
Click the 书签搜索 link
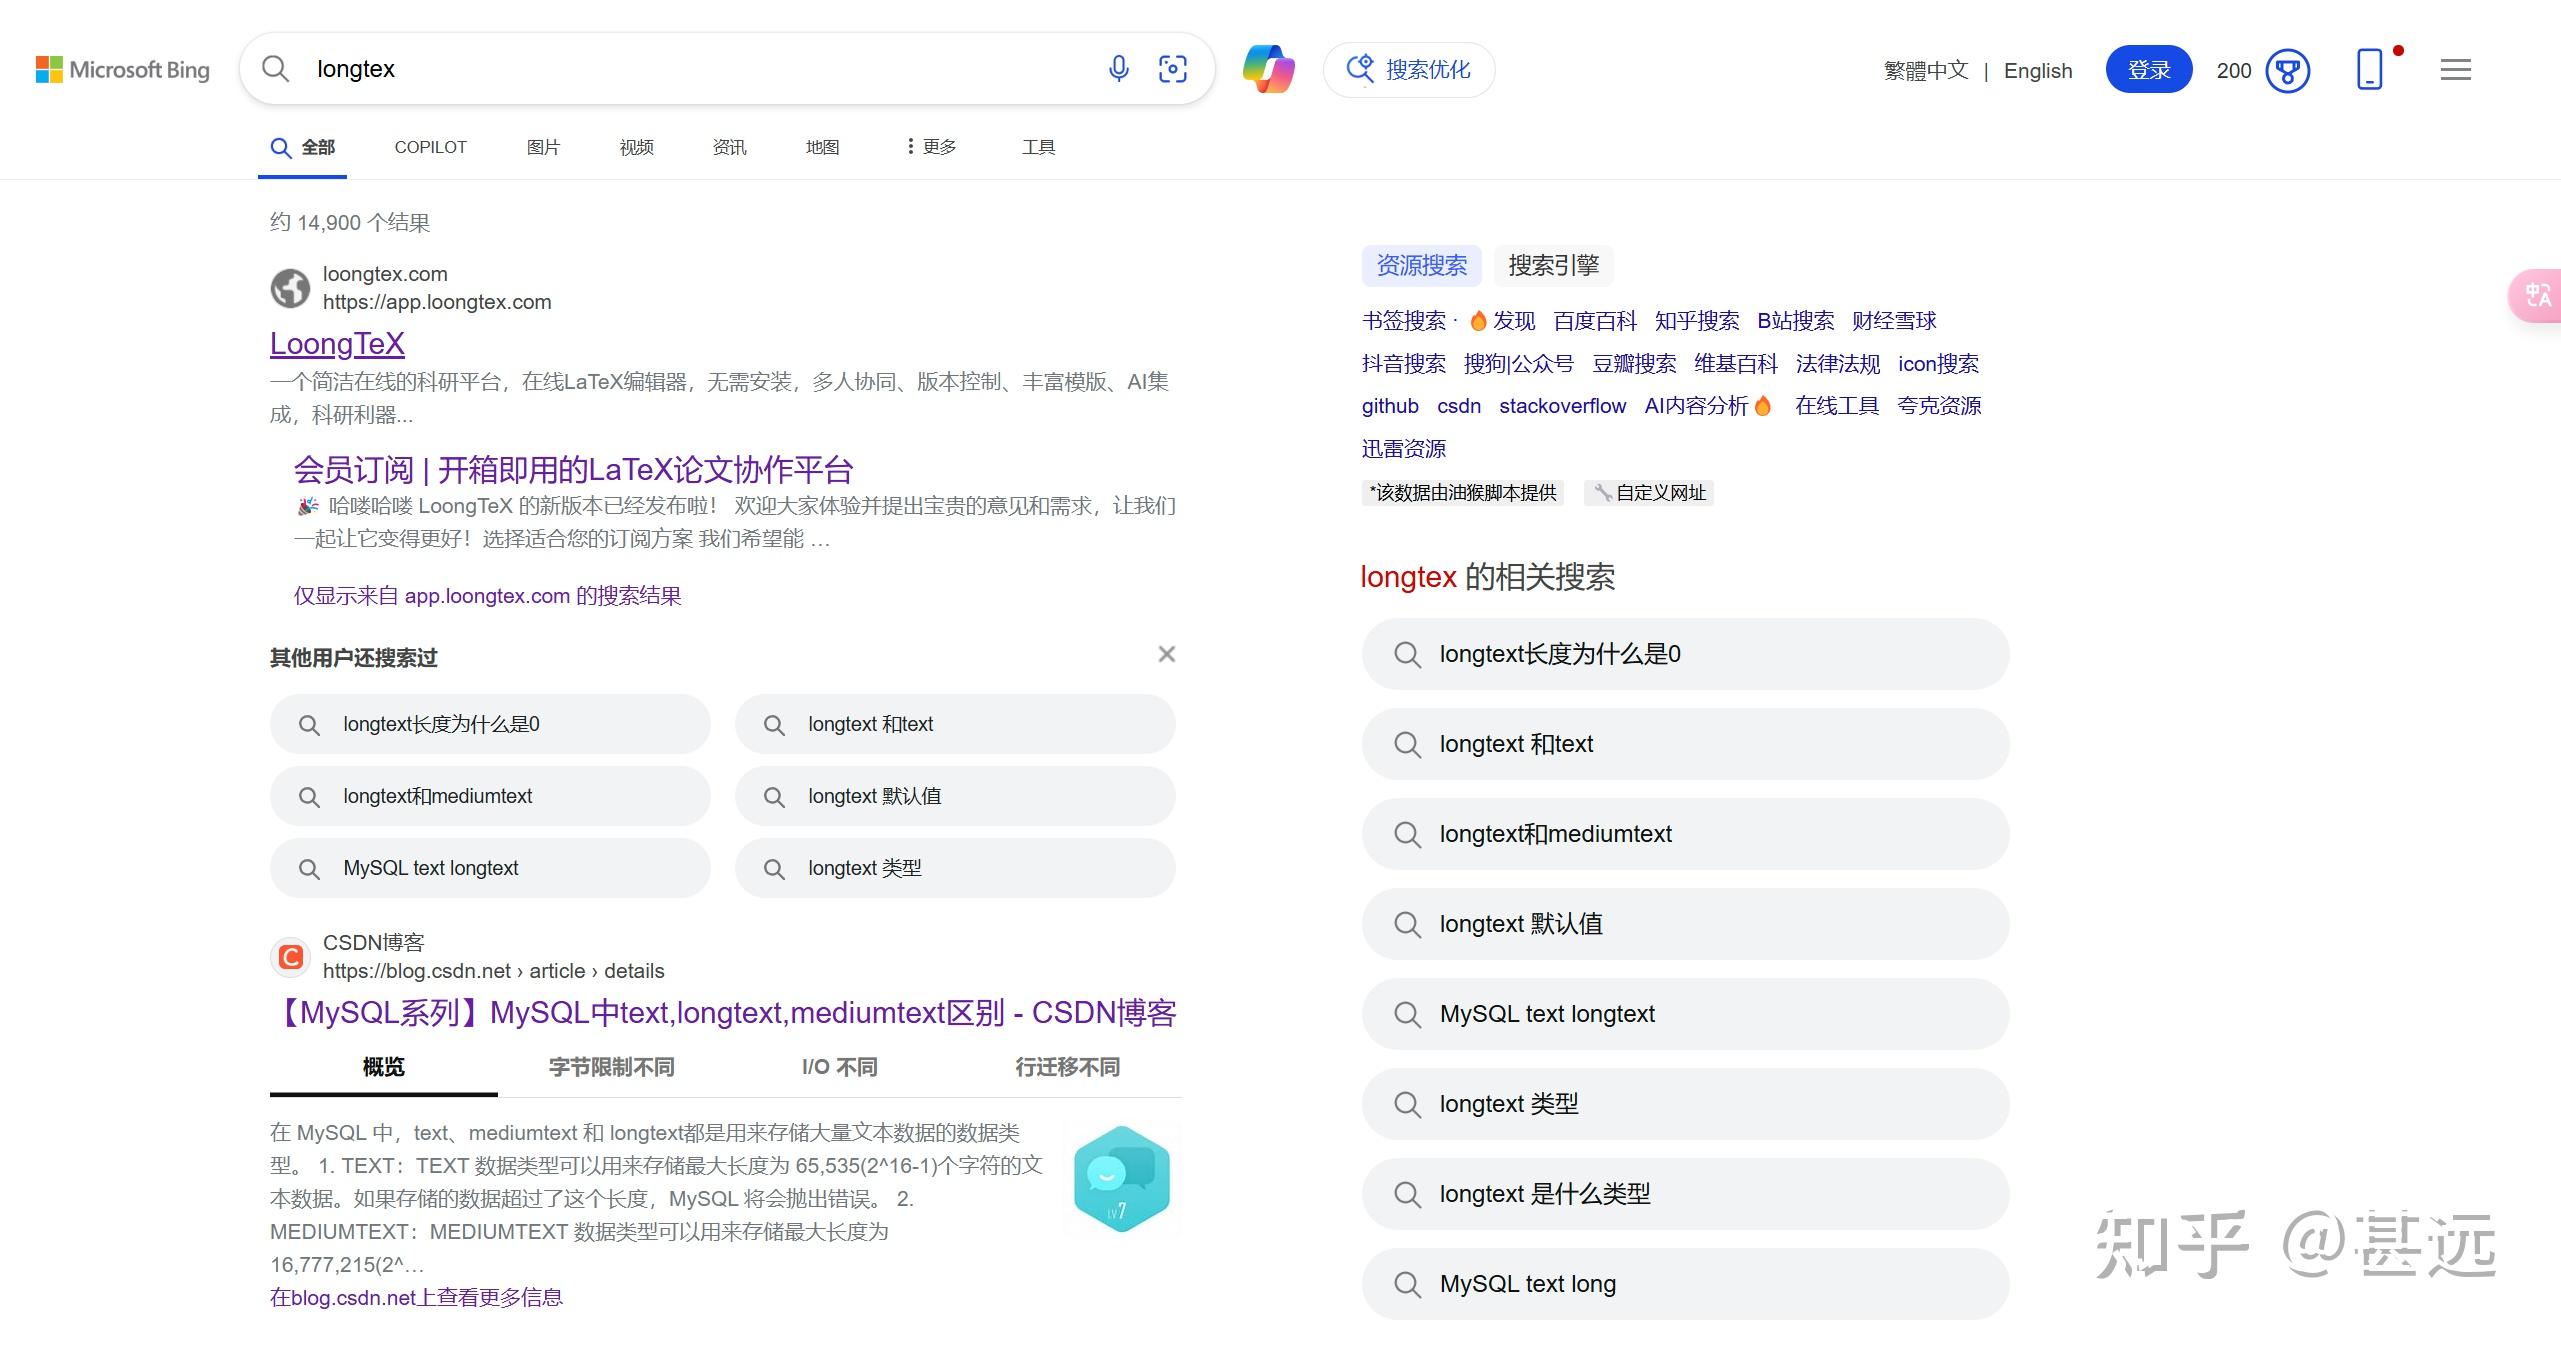1403,321
